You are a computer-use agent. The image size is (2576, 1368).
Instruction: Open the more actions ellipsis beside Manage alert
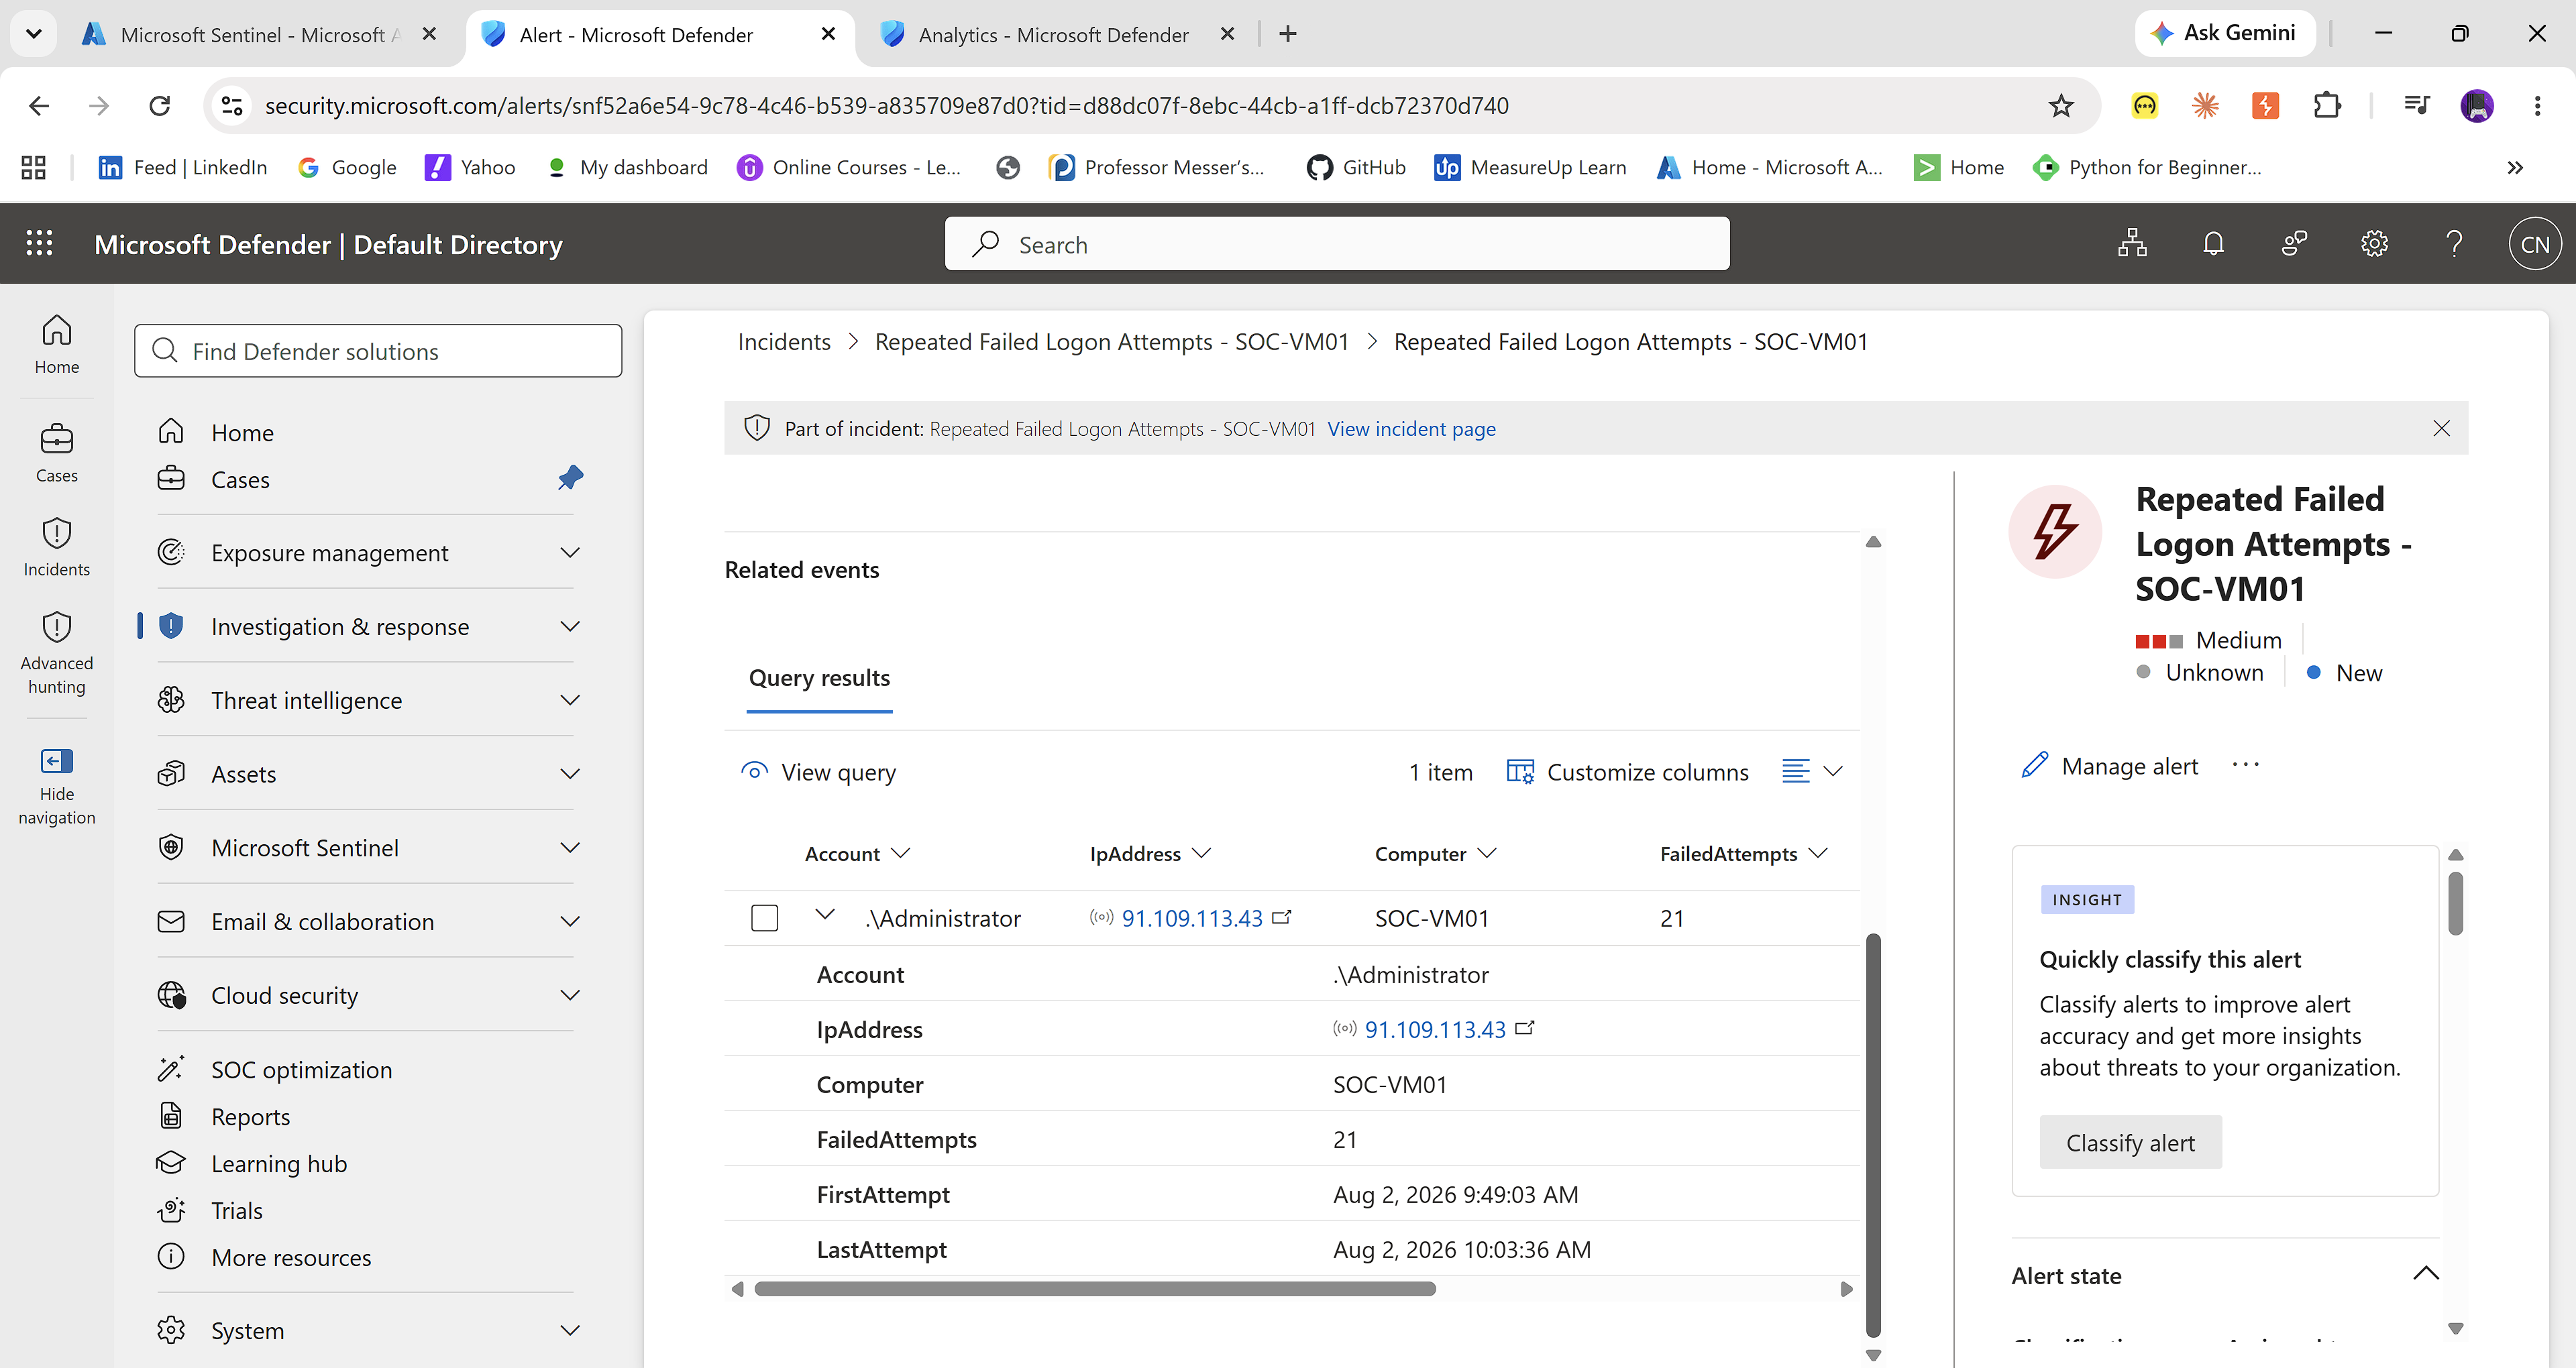(x=2245, y=765)
